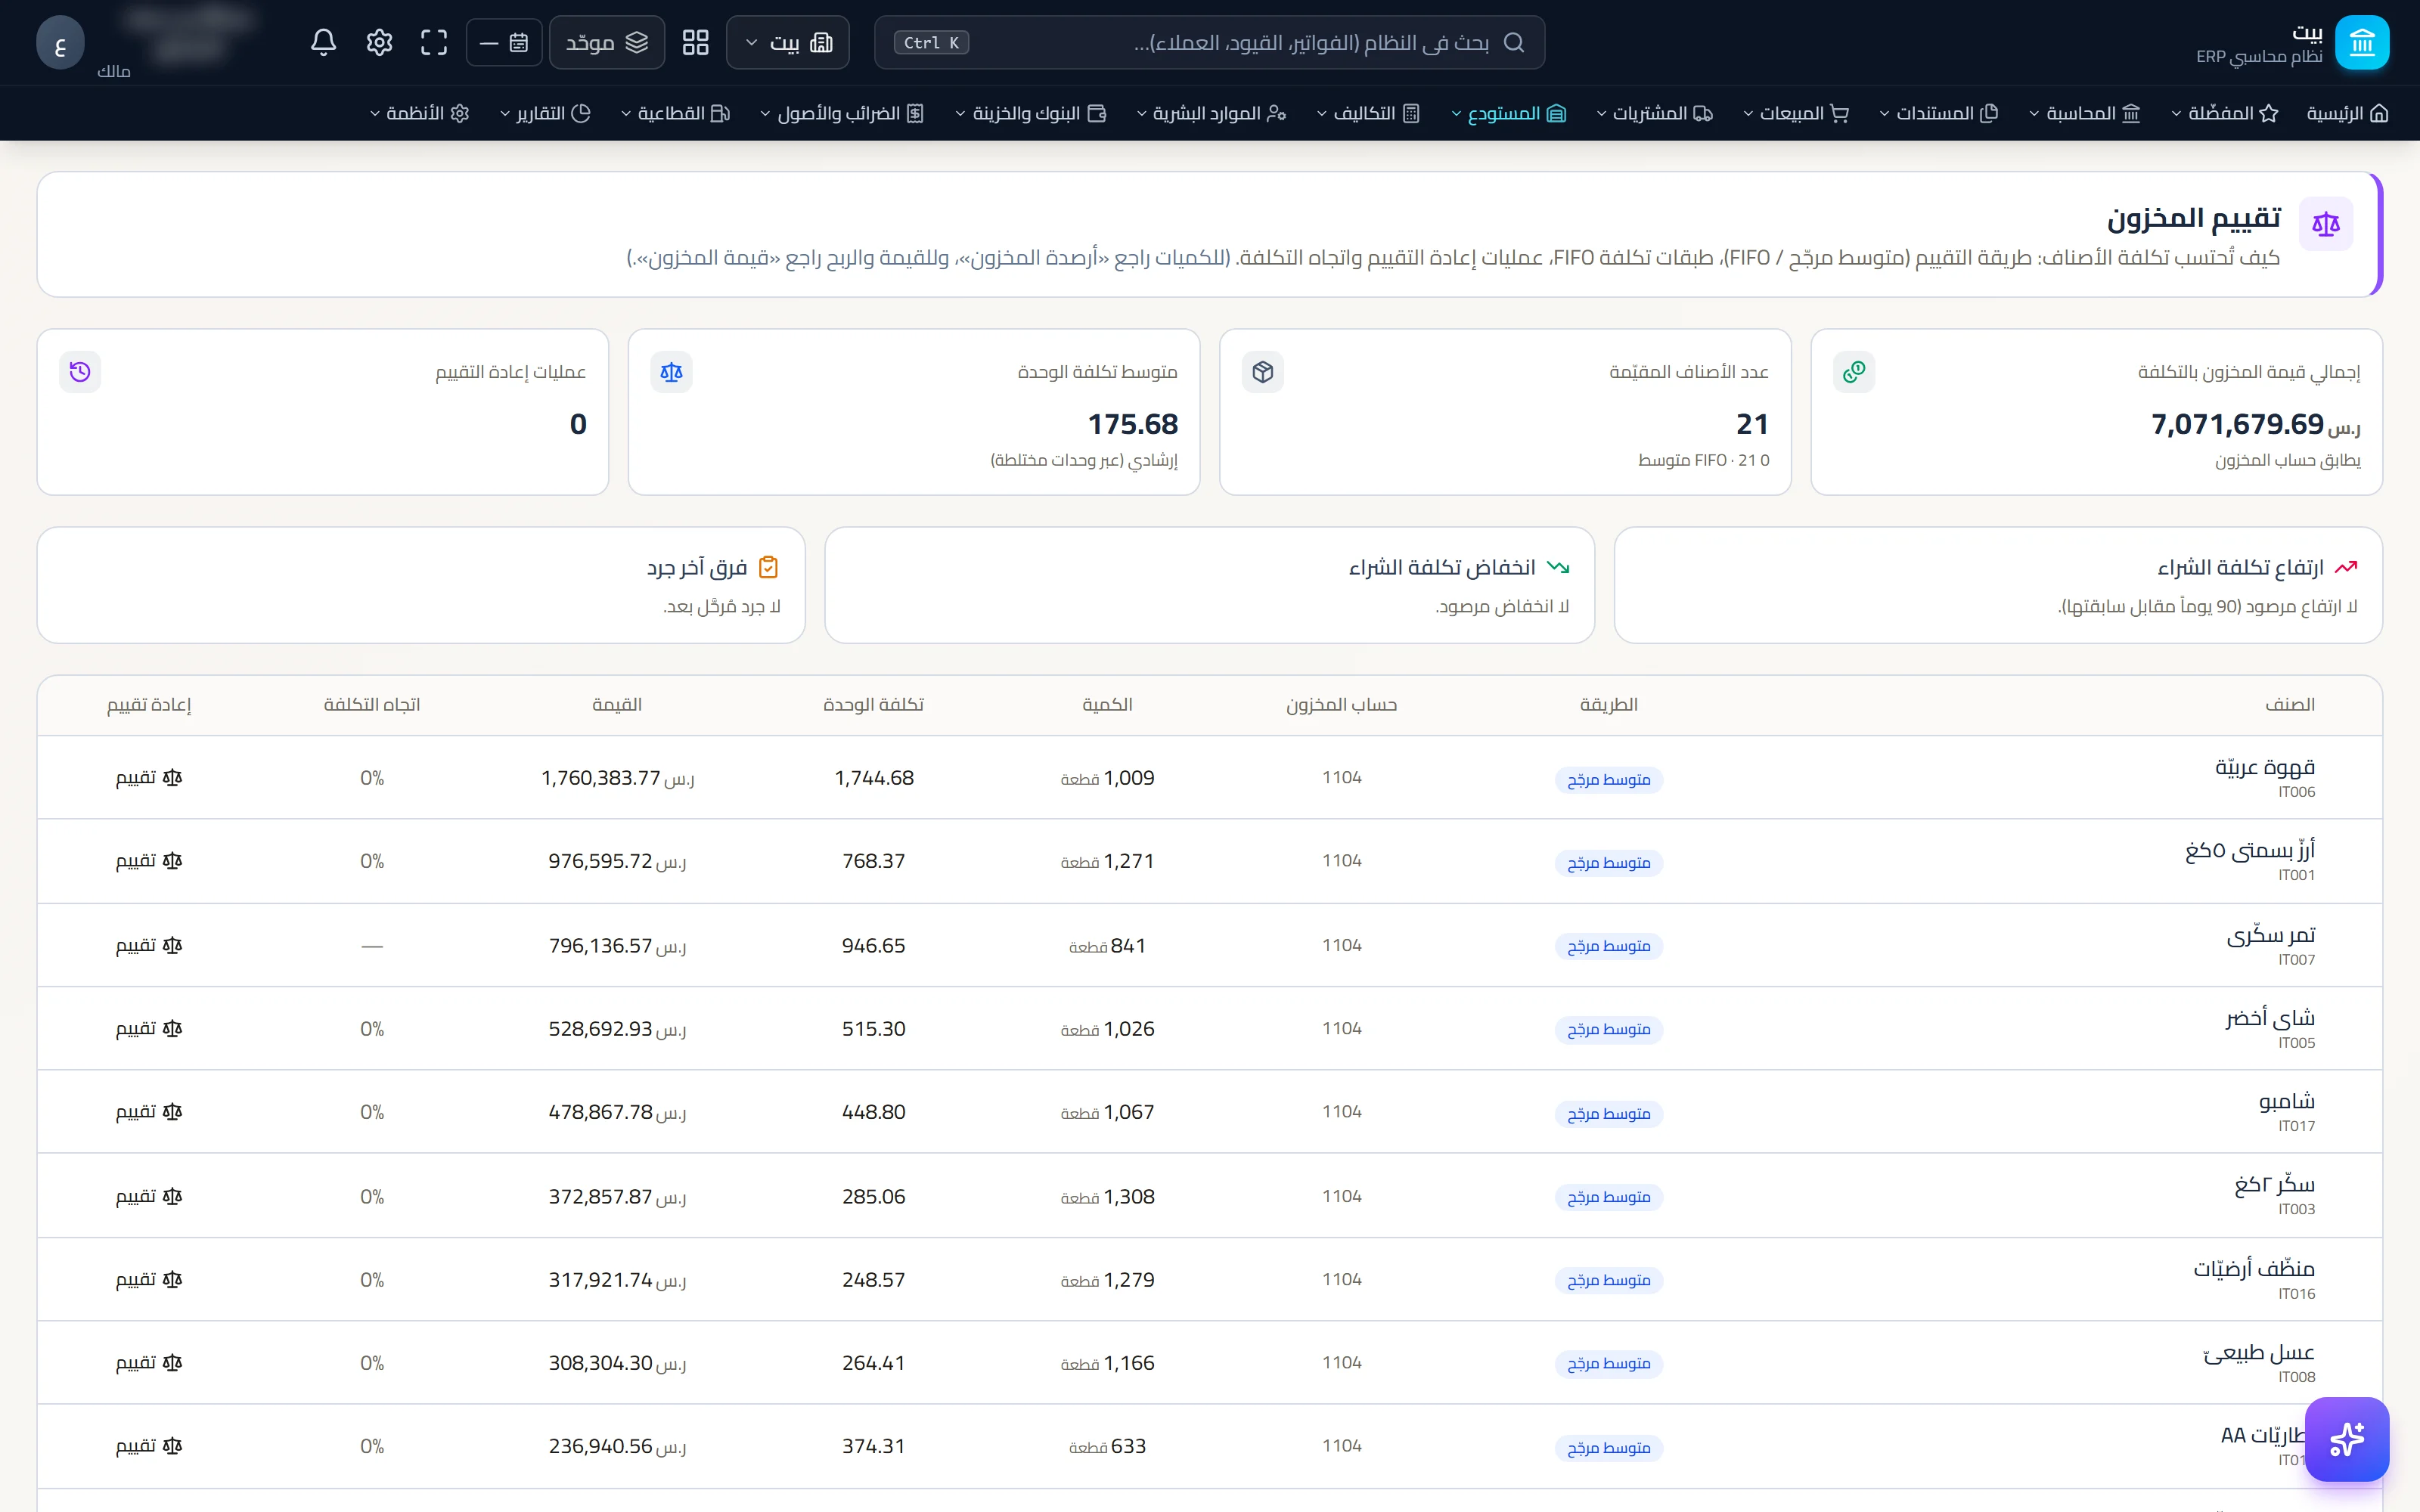
Task: Click revaluation operations history icon
Action: click(80, 372)
